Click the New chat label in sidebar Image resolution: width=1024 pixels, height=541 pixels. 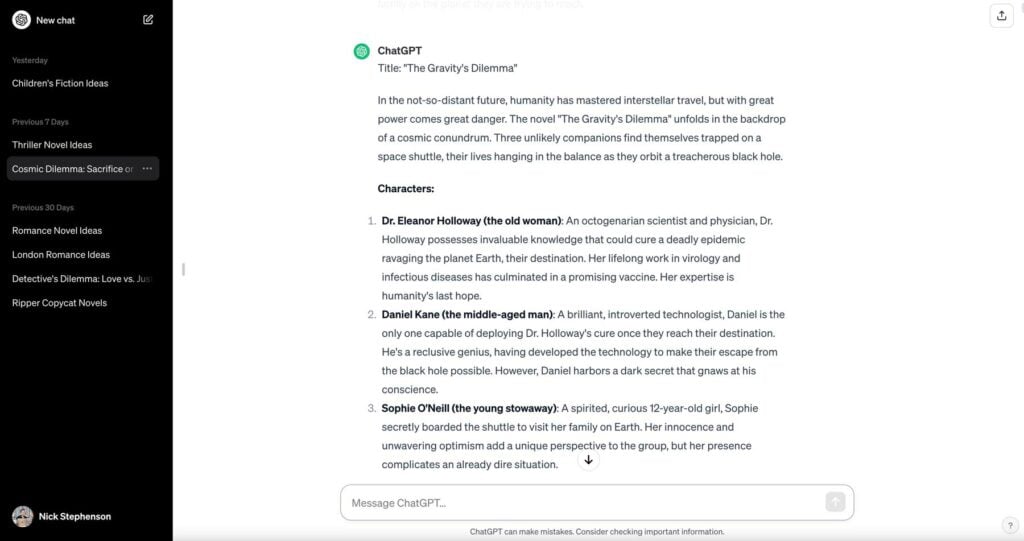56,20
